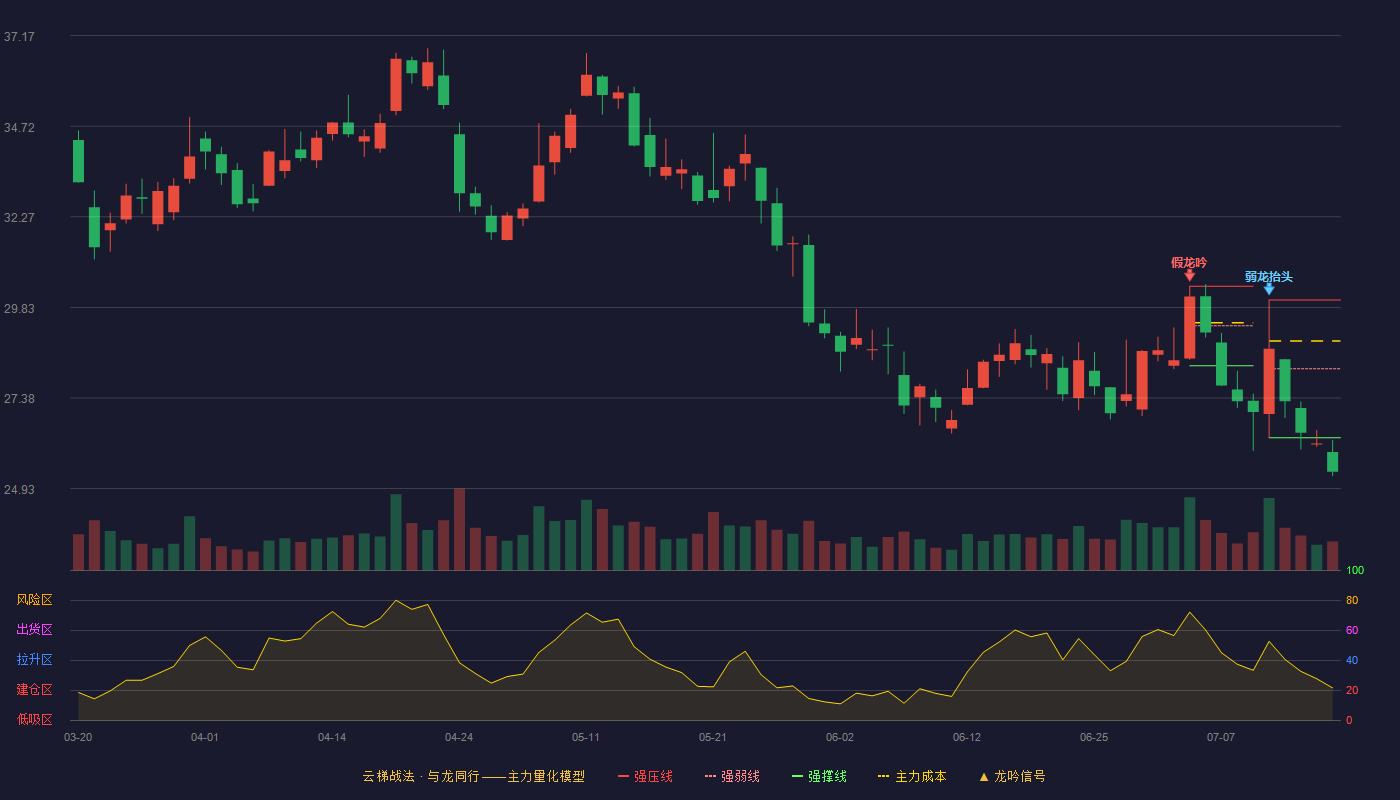
Task: Click the 弱龙抬头 signal text label
Action: [1269, 277]
